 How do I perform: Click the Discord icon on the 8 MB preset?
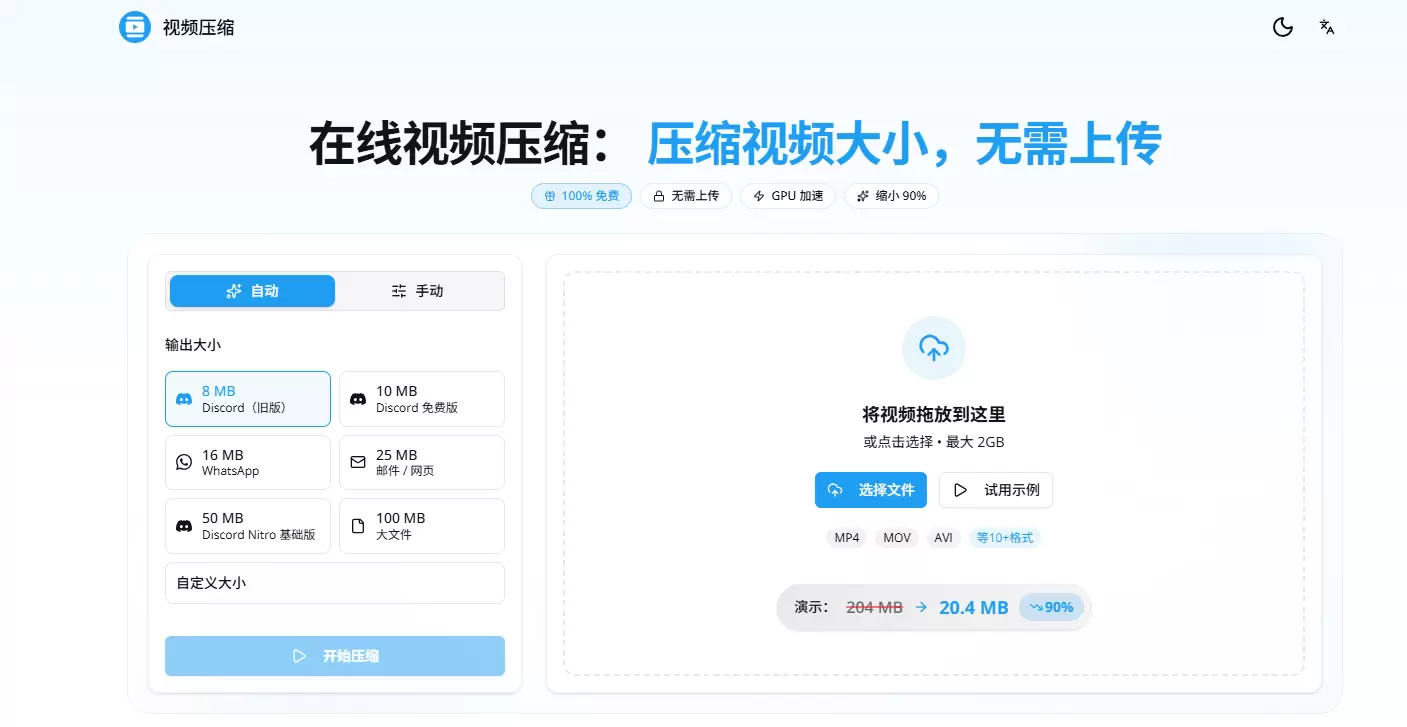click(183, 398)
